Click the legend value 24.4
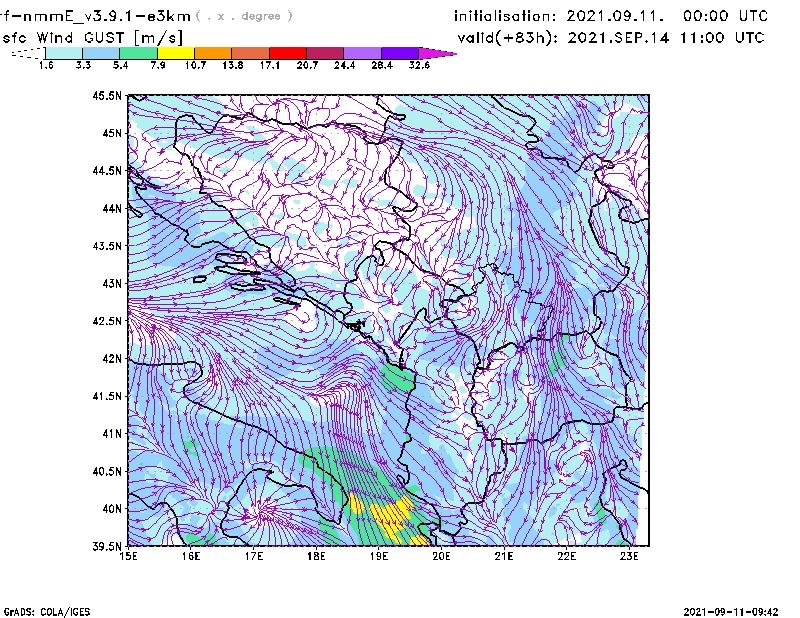The width and height of the screenshot is (800, 618). [x=344, y=65]
